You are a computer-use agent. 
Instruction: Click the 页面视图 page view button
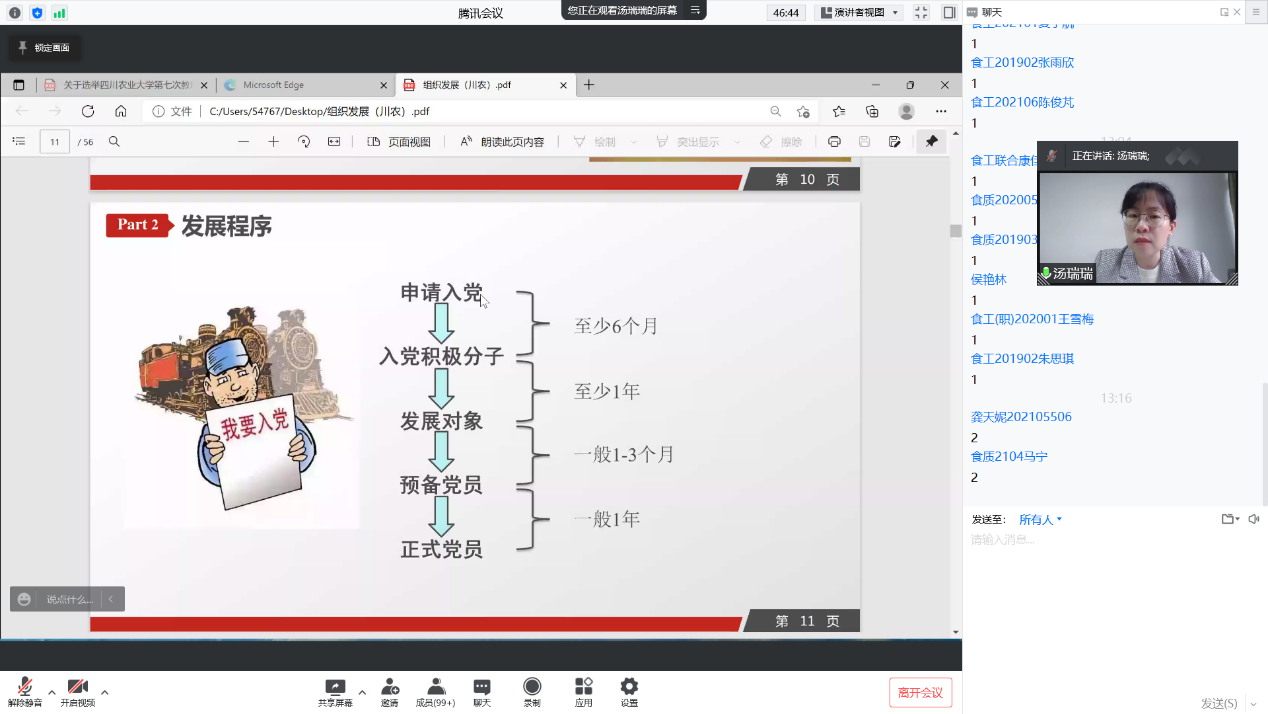pyautogui.click(x=399, y=142)
